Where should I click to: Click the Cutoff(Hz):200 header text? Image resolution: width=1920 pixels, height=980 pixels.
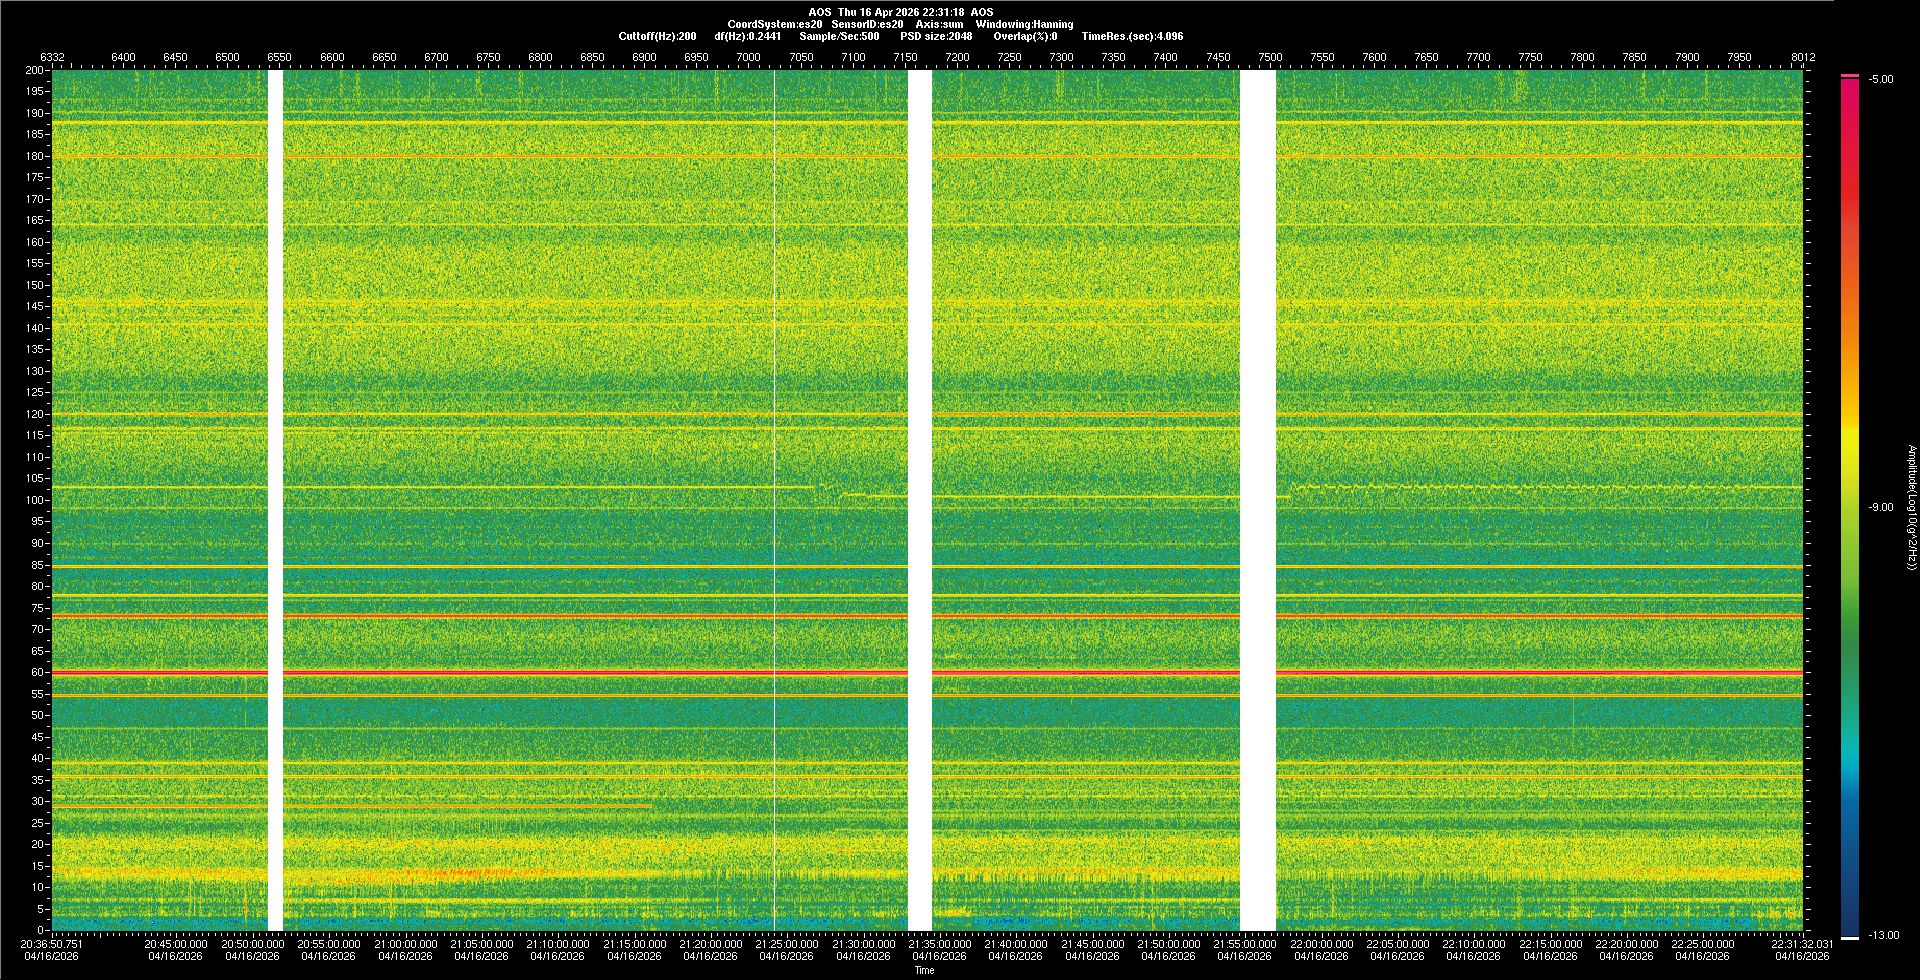pyautogui.click(x=657, y=36)
